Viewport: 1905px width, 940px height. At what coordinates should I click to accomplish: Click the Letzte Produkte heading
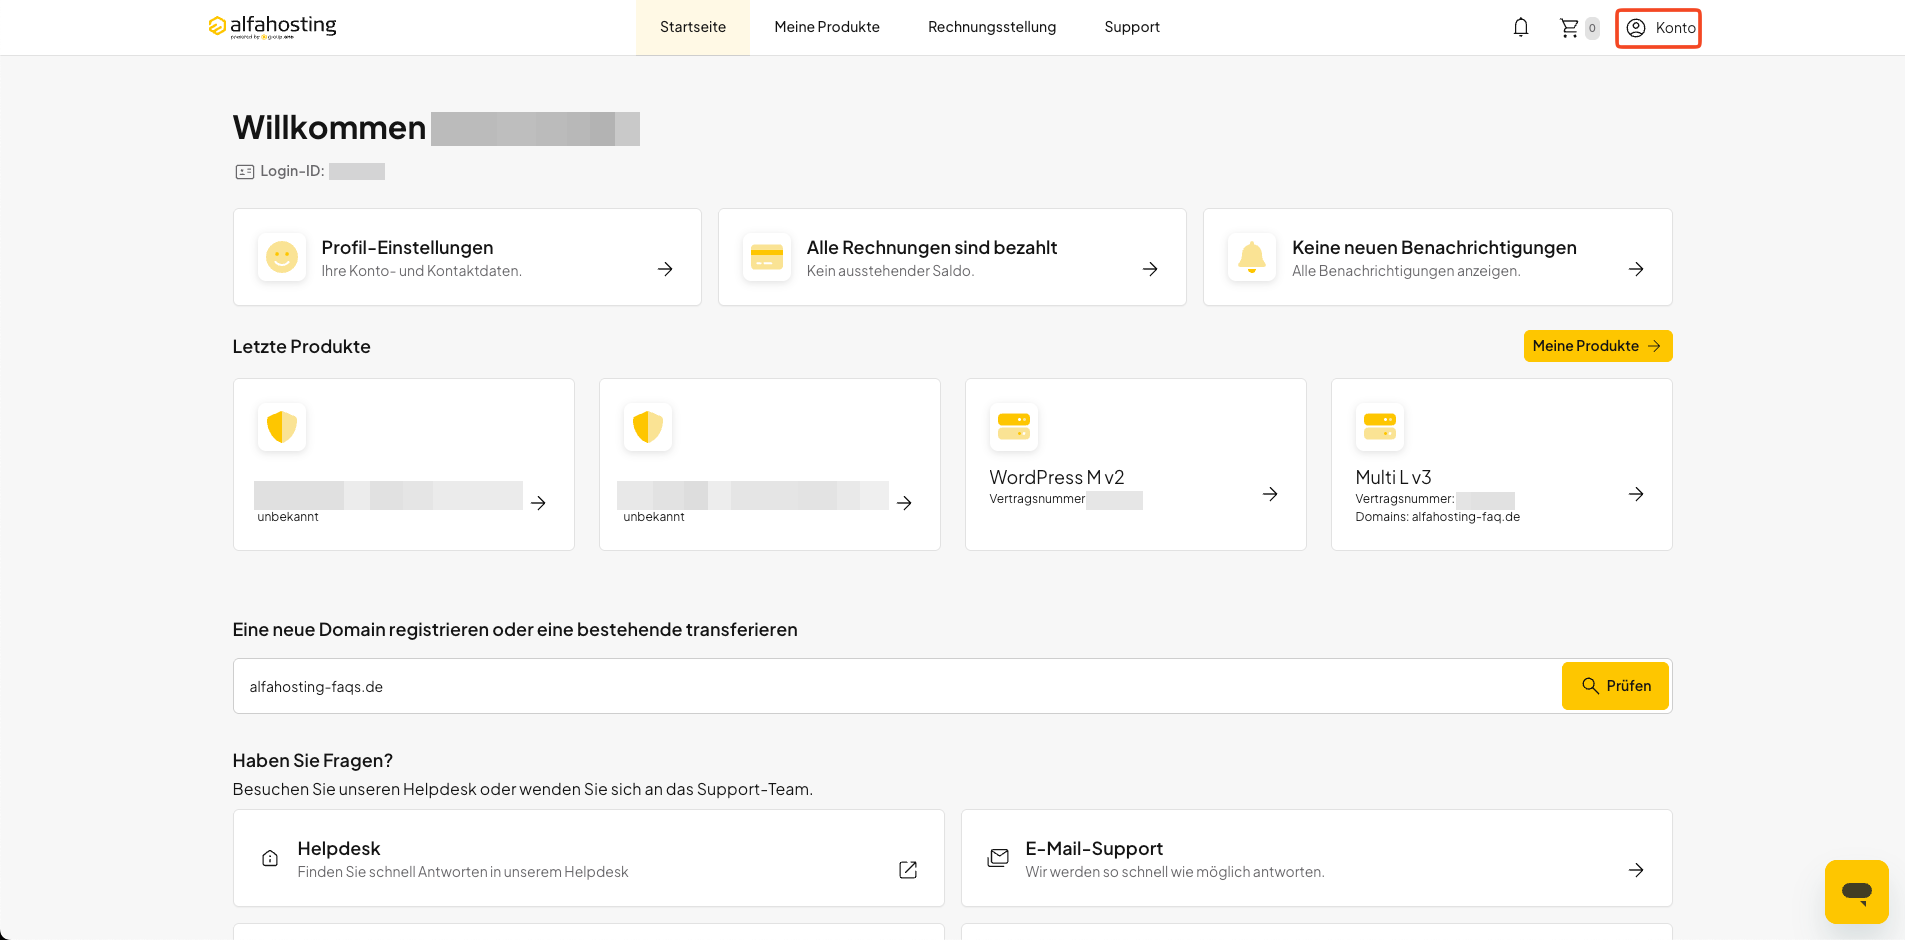[301, 346]
